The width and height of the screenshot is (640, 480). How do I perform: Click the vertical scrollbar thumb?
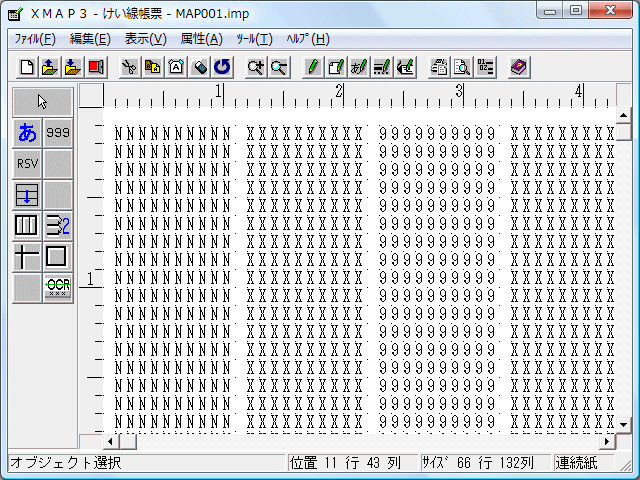pyautogui.click(x=623, y=132)
